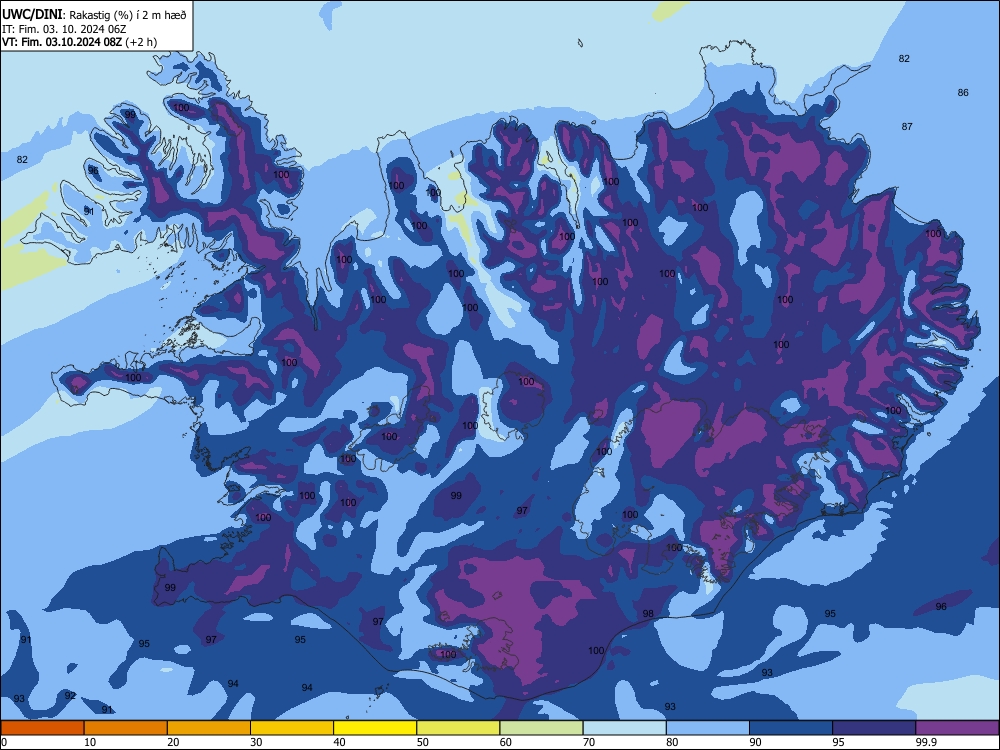
Task: Click the '40' tick label on the colour scale
Action: click(x=340, y=742)
